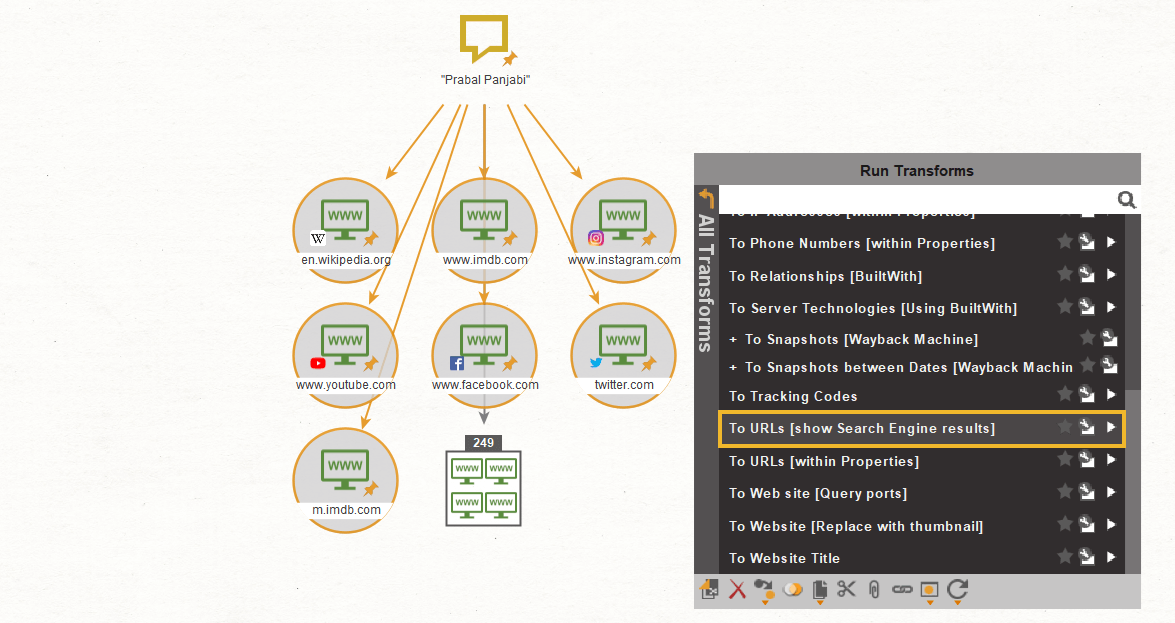Favorite To Web site [Query ports] star
Screen dimensions: 1175x623
[x=1065, y=492]
